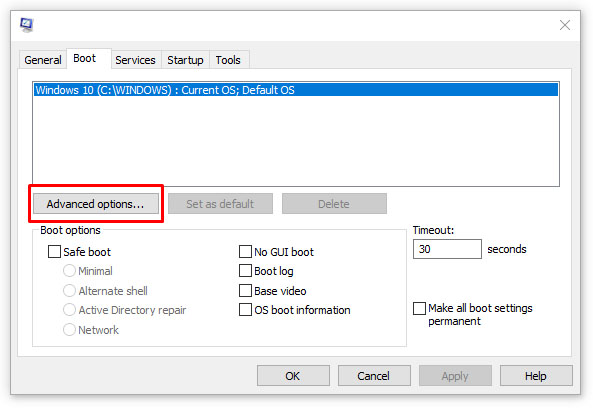
Task: Select the Minimal safe boot radio button
Action: [69, 271]
